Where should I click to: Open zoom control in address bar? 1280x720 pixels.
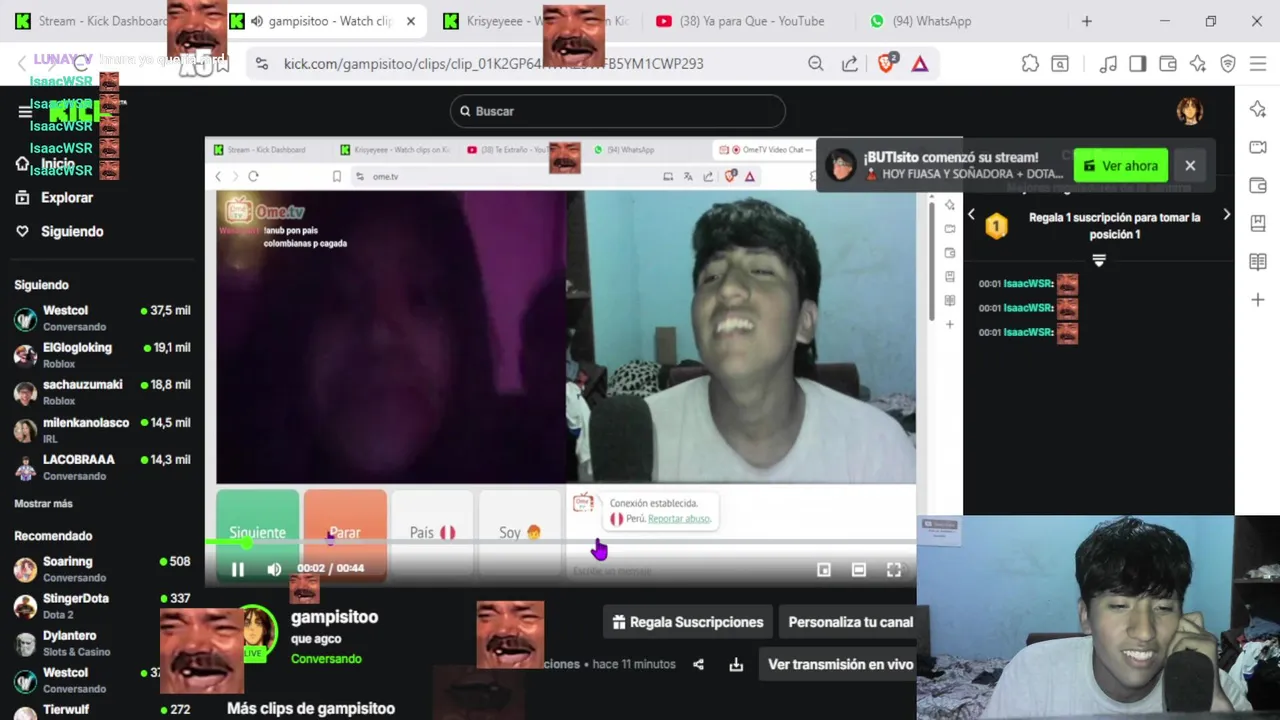(816, 64)
